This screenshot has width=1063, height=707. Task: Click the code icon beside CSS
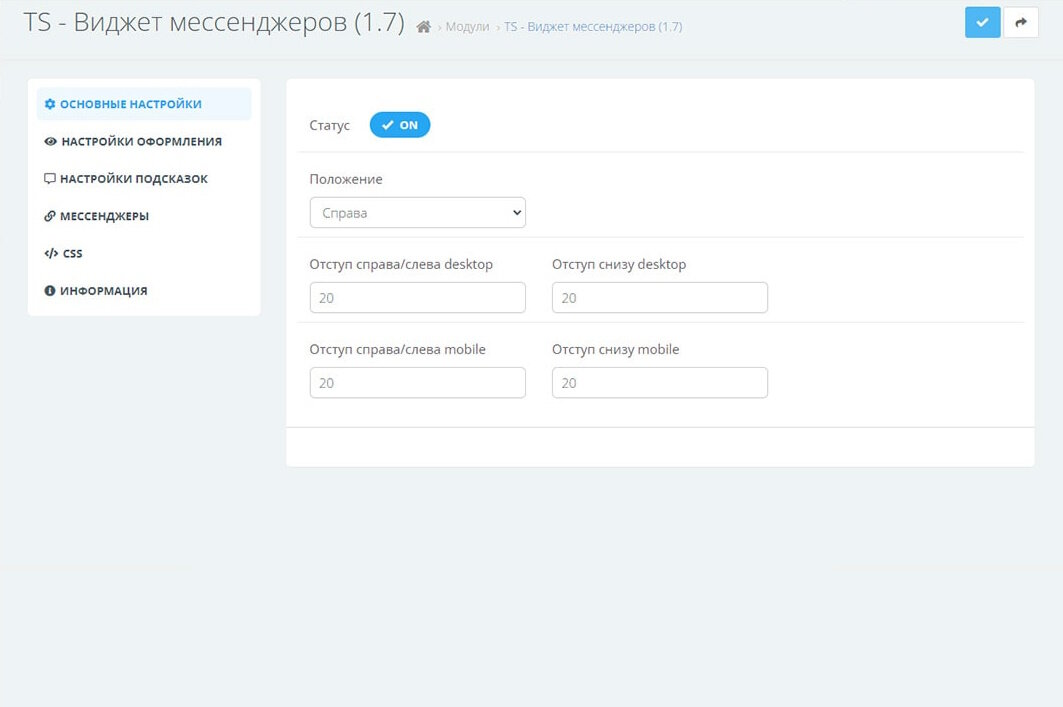pyautogui.click(x=51, y=254)
